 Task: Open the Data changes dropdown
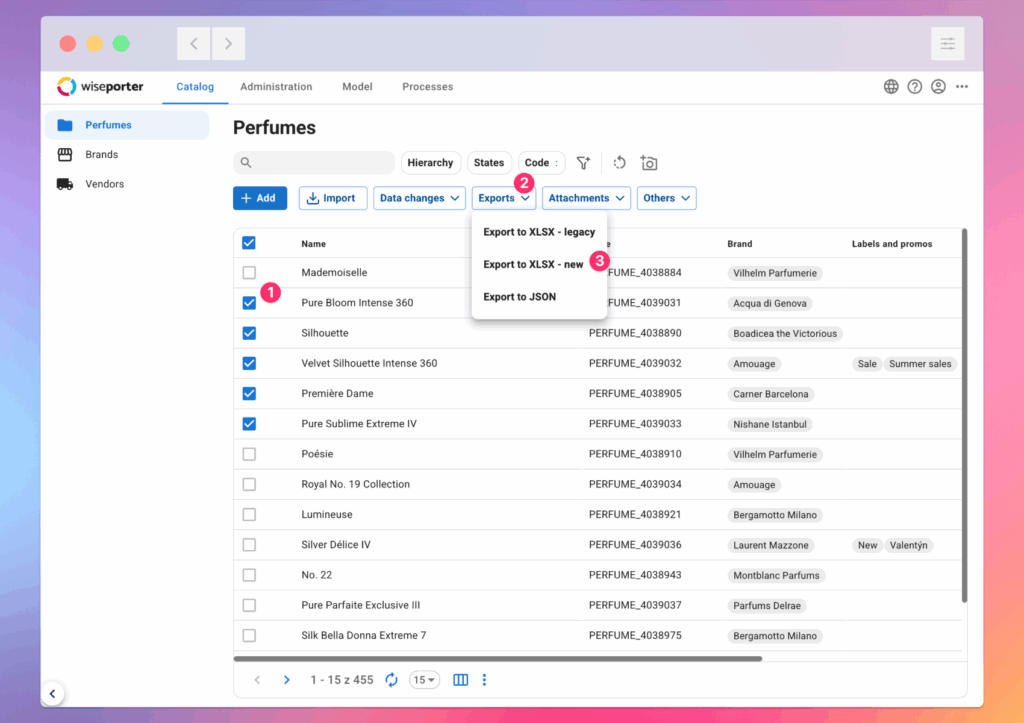tap(419, 198)
